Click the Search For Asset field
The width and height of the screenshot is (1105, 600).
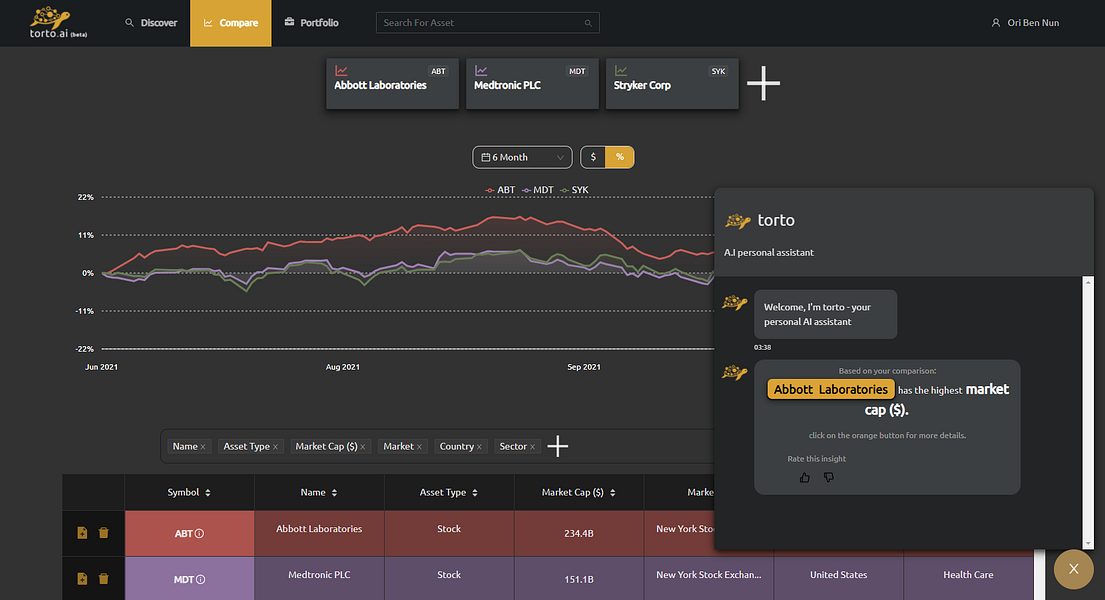click(x=488, y=23)
